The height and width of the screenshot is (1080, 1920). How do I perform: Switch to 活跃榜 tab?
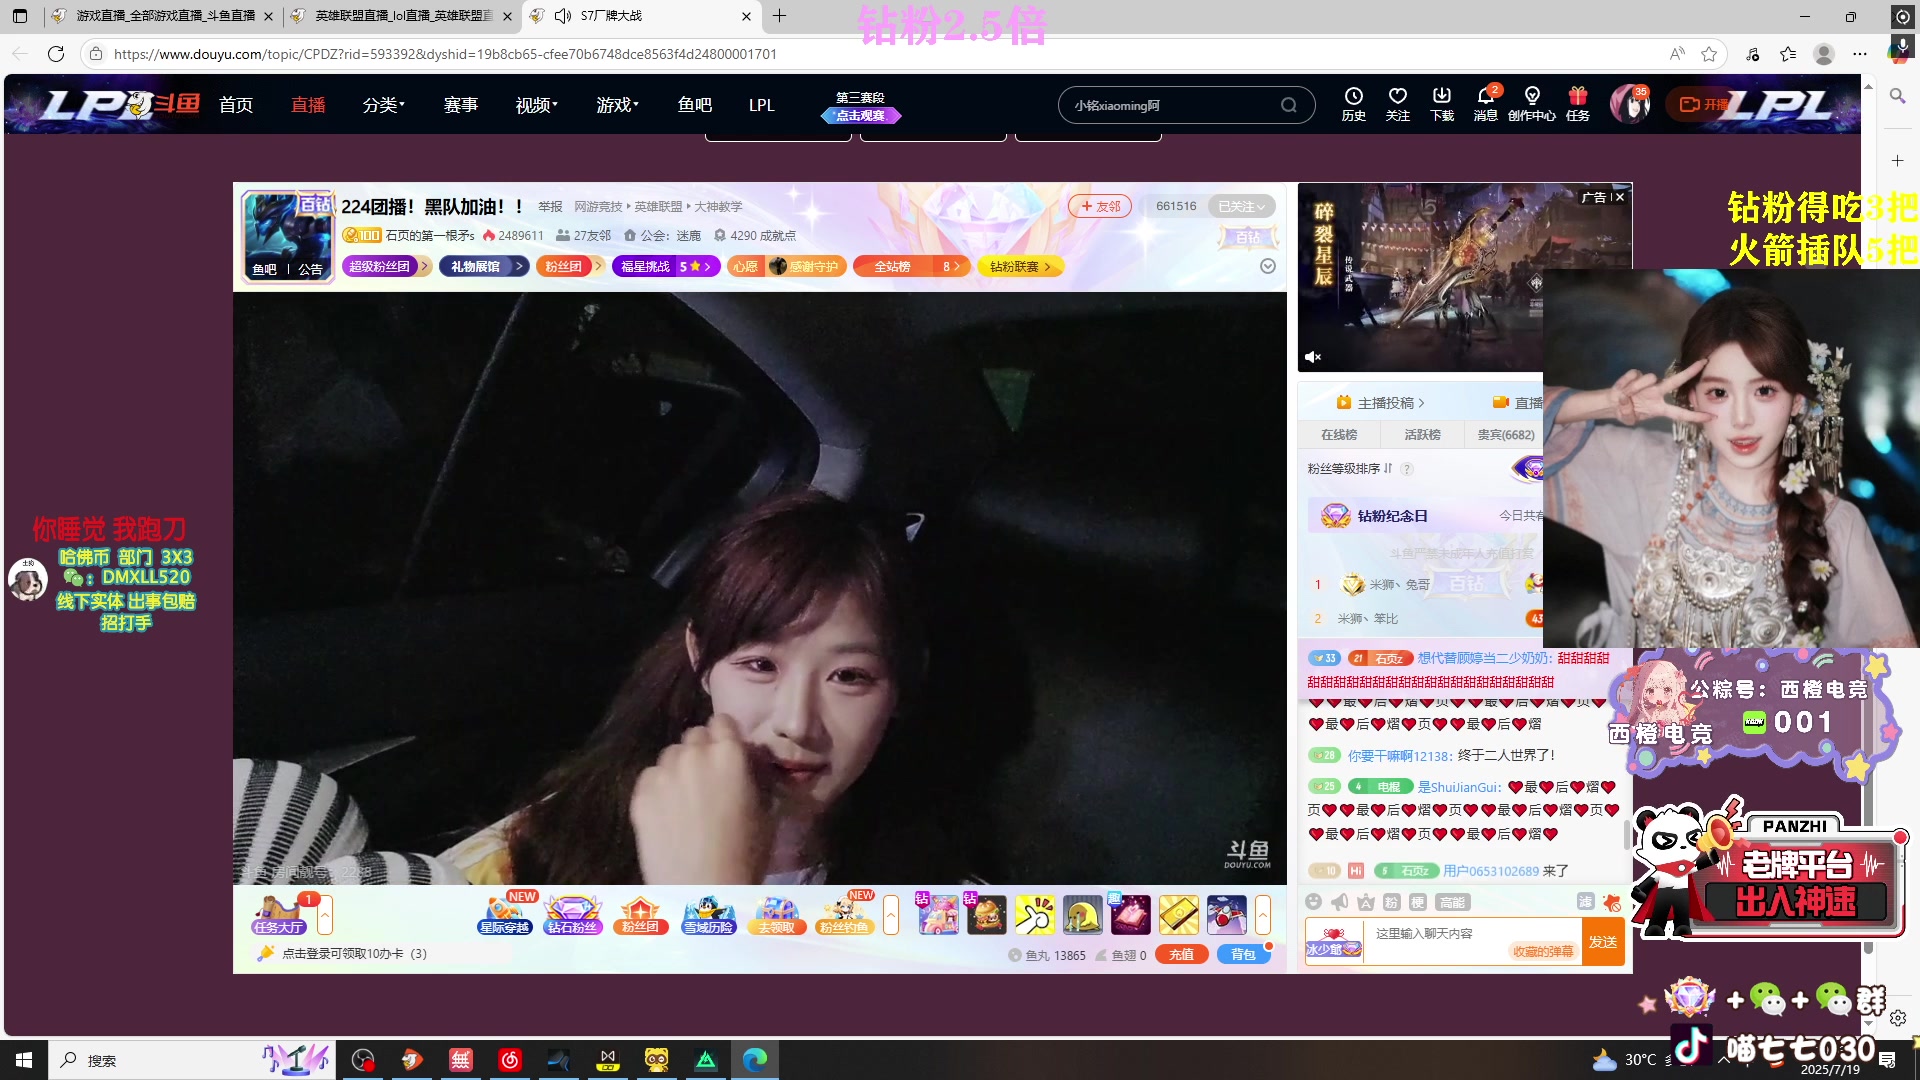[1422, 435]
